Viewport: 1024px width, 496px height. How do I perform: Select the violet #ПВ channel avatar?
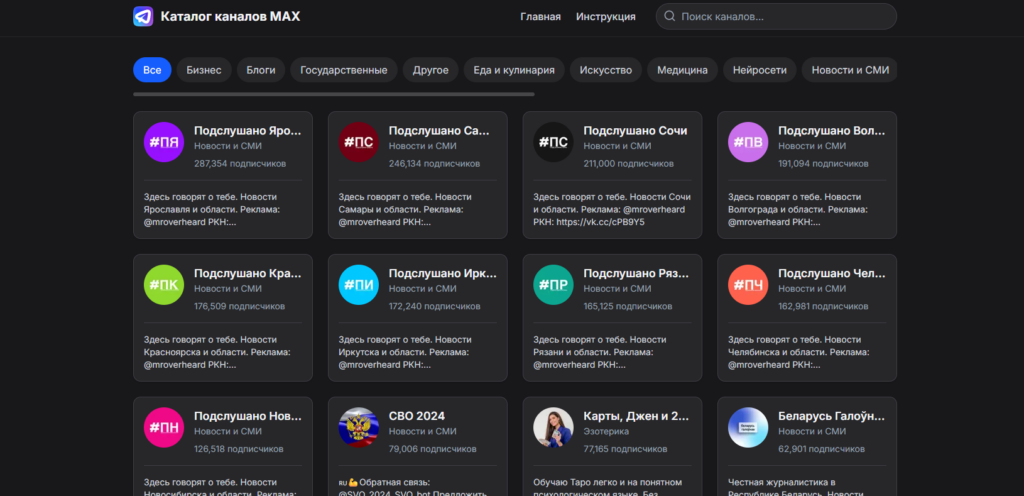(x=748, y=142)
